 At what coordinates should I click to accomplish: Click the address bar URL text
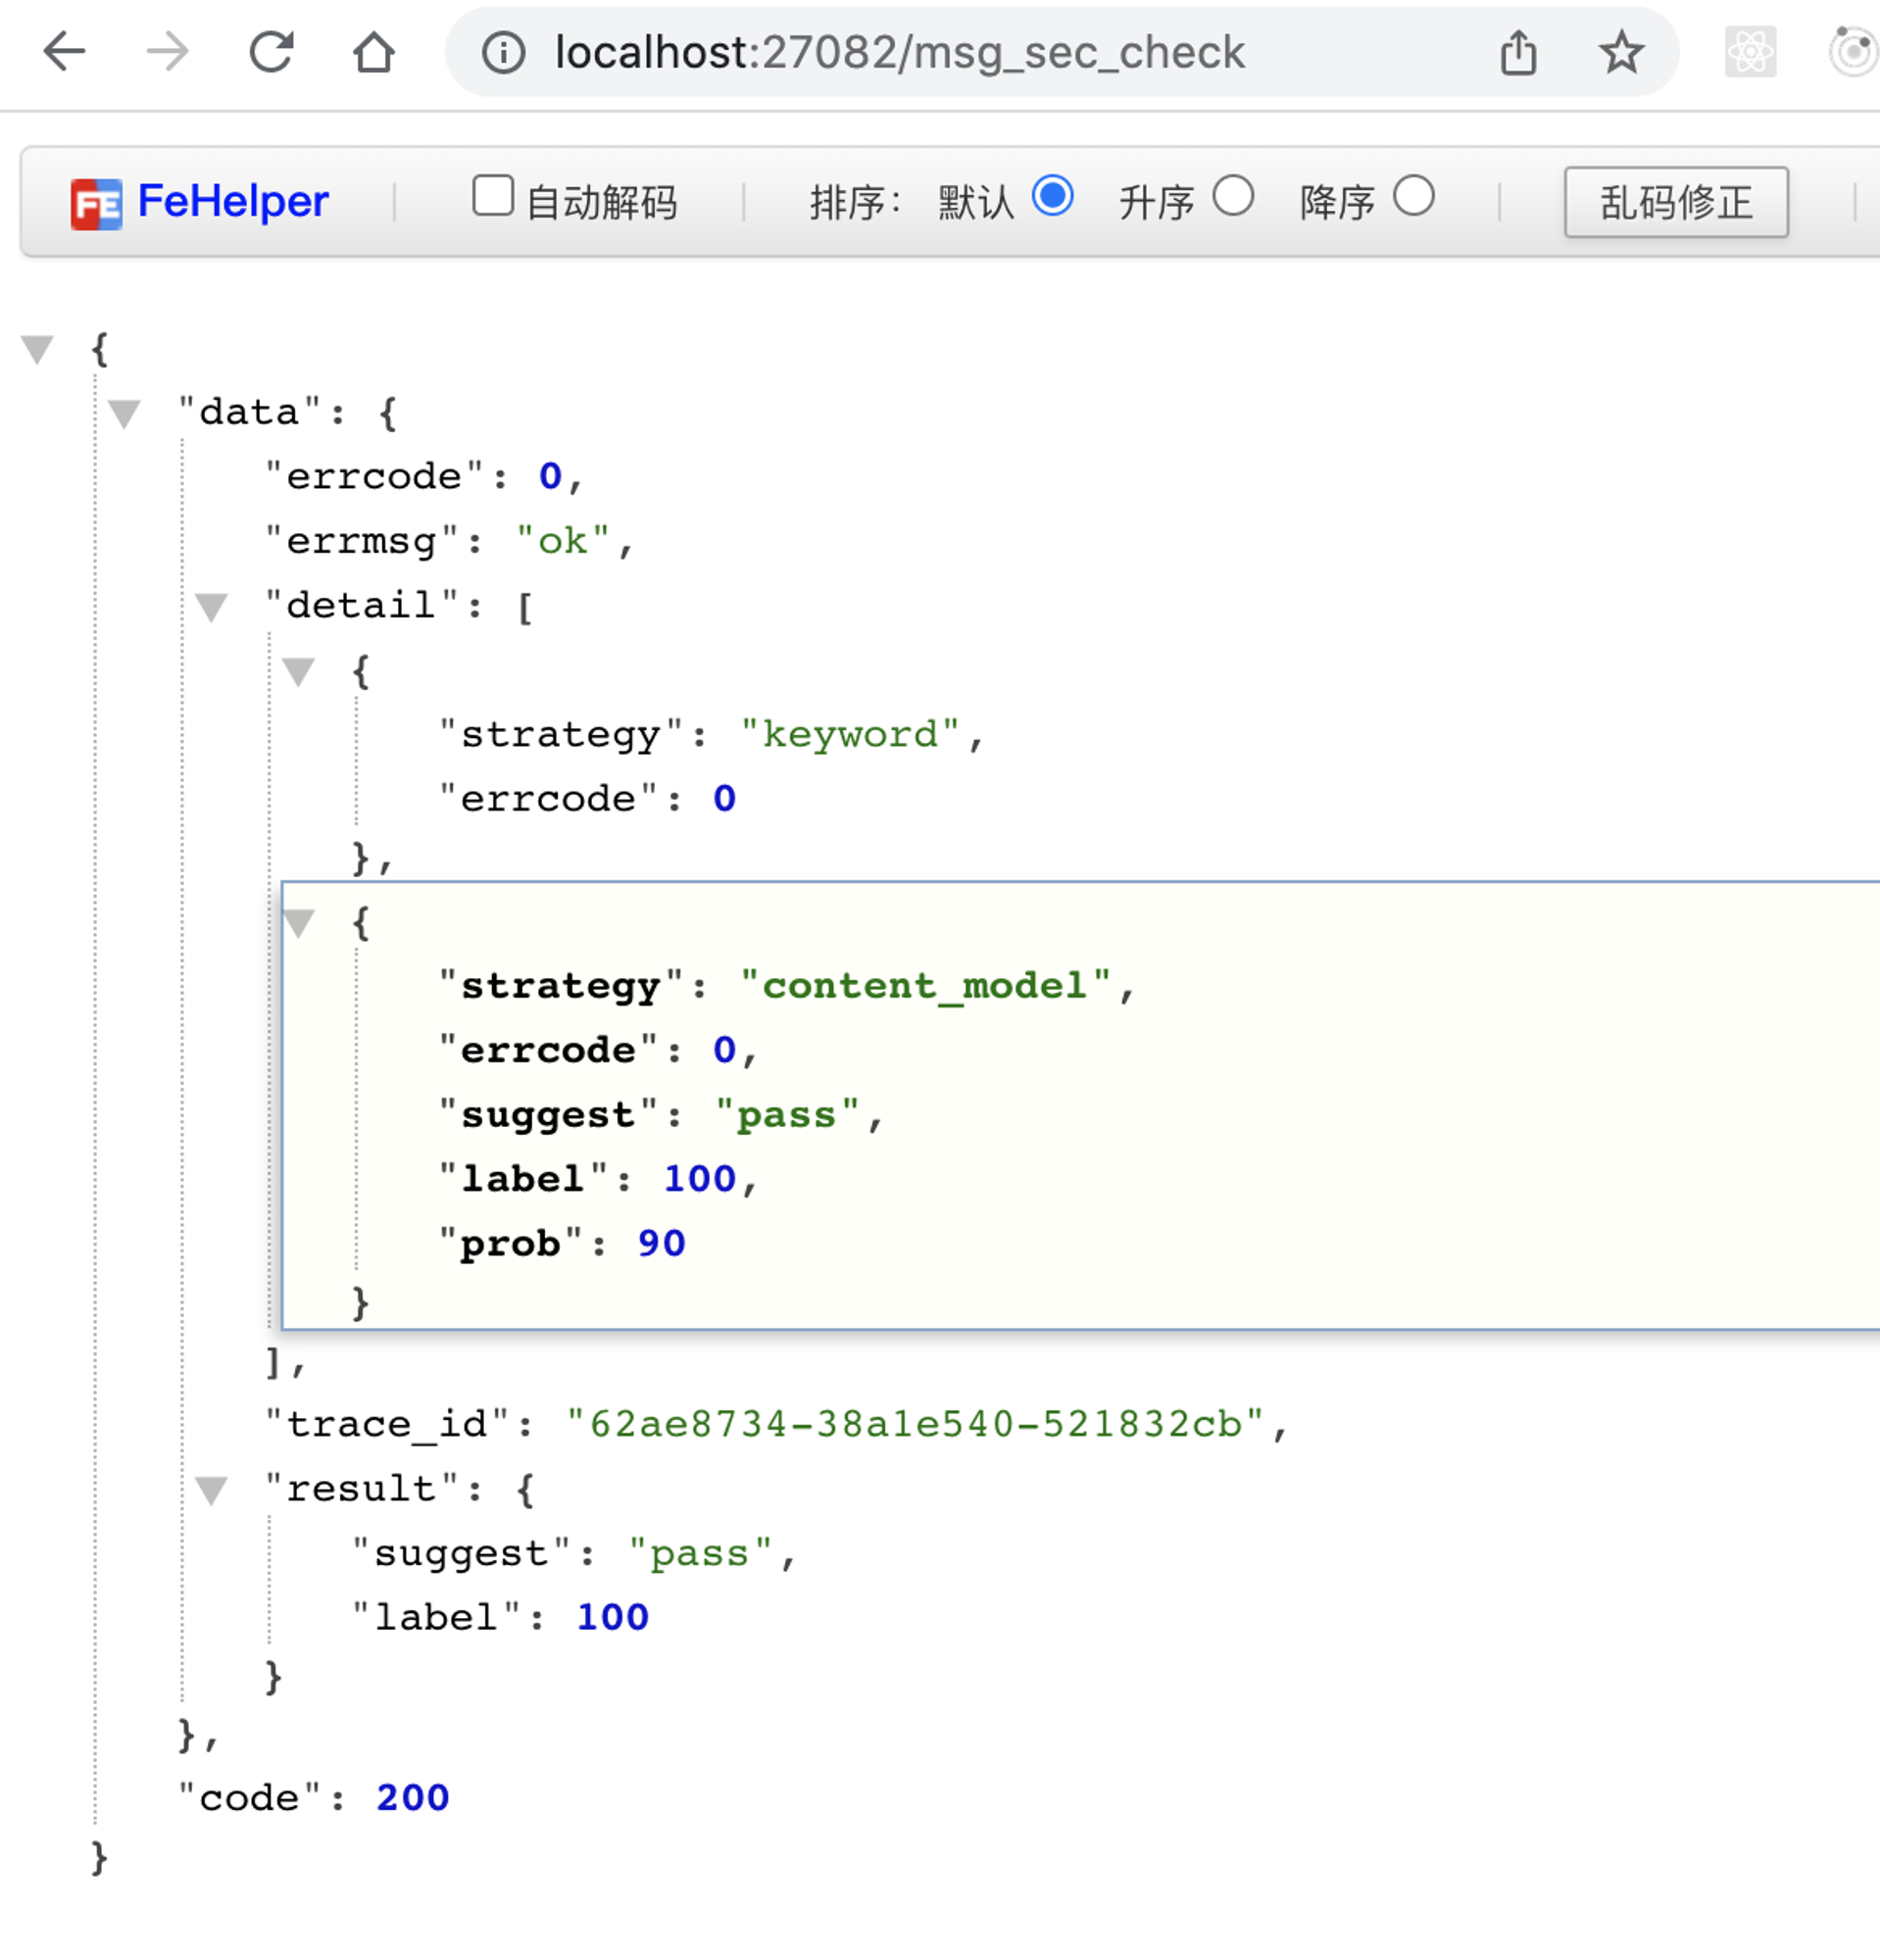pos(900,53)
